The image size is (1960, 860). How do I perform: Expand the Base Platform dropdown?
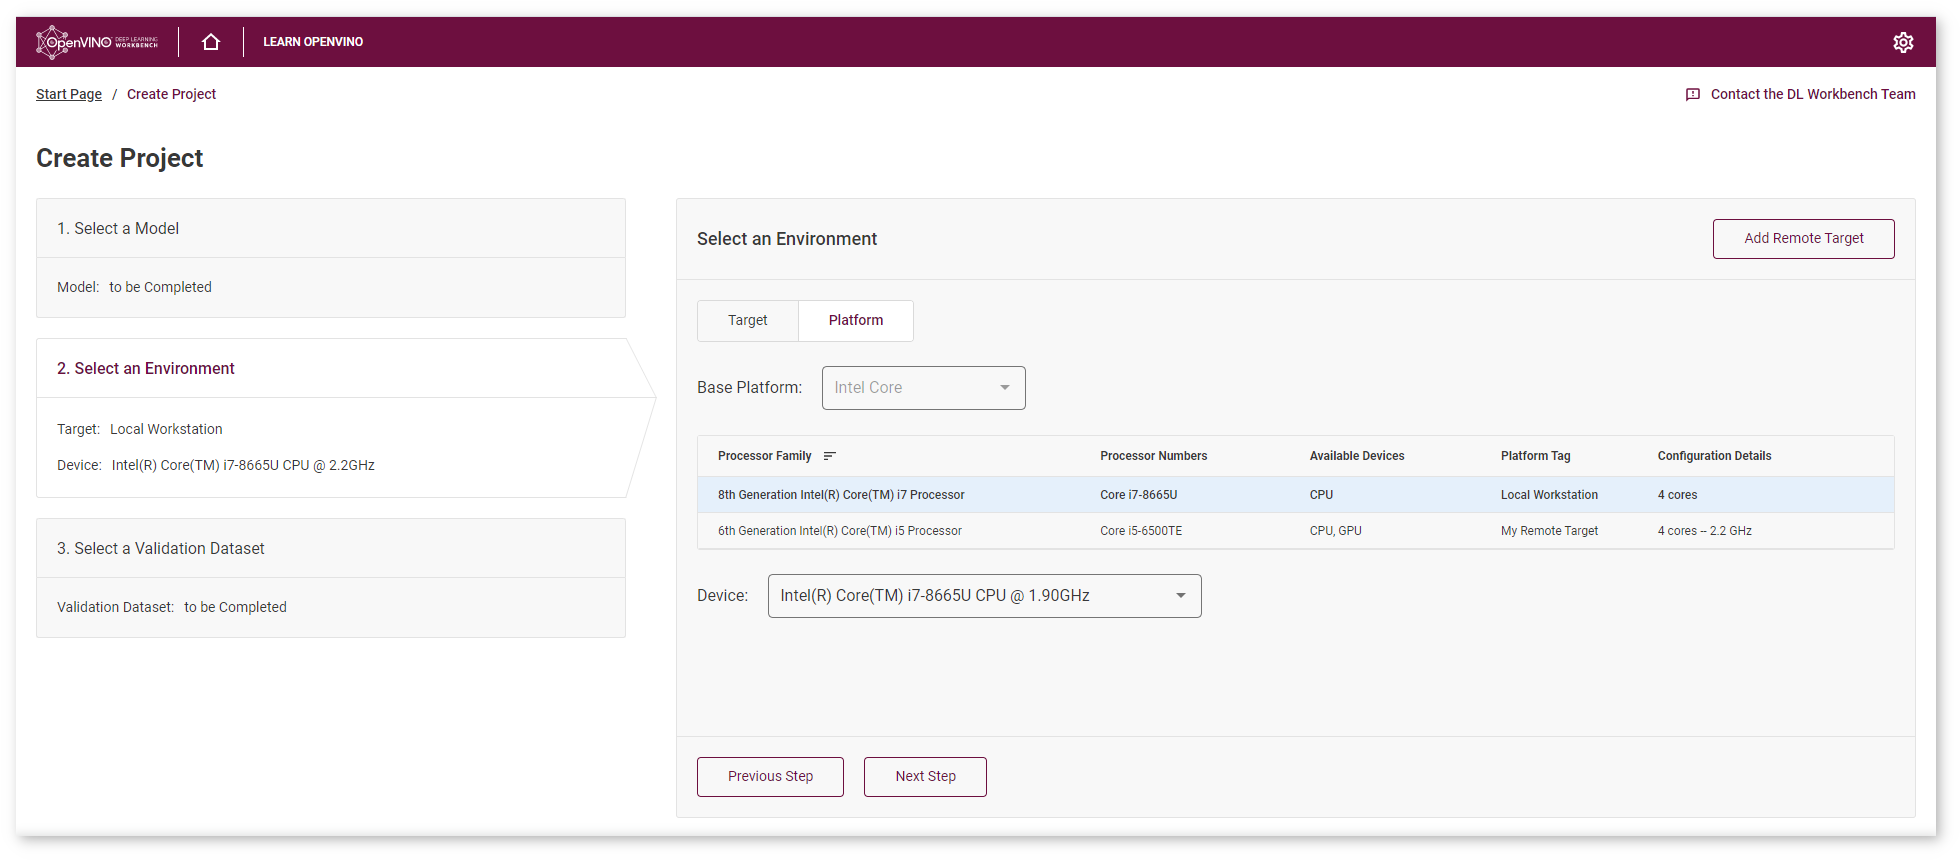pyautogui.click(x=923, y=388)
